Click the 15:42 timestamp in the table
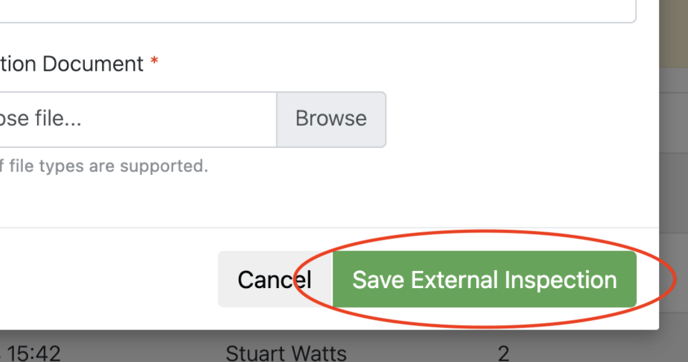The image size is (688, 362). [x=33, y=353]
